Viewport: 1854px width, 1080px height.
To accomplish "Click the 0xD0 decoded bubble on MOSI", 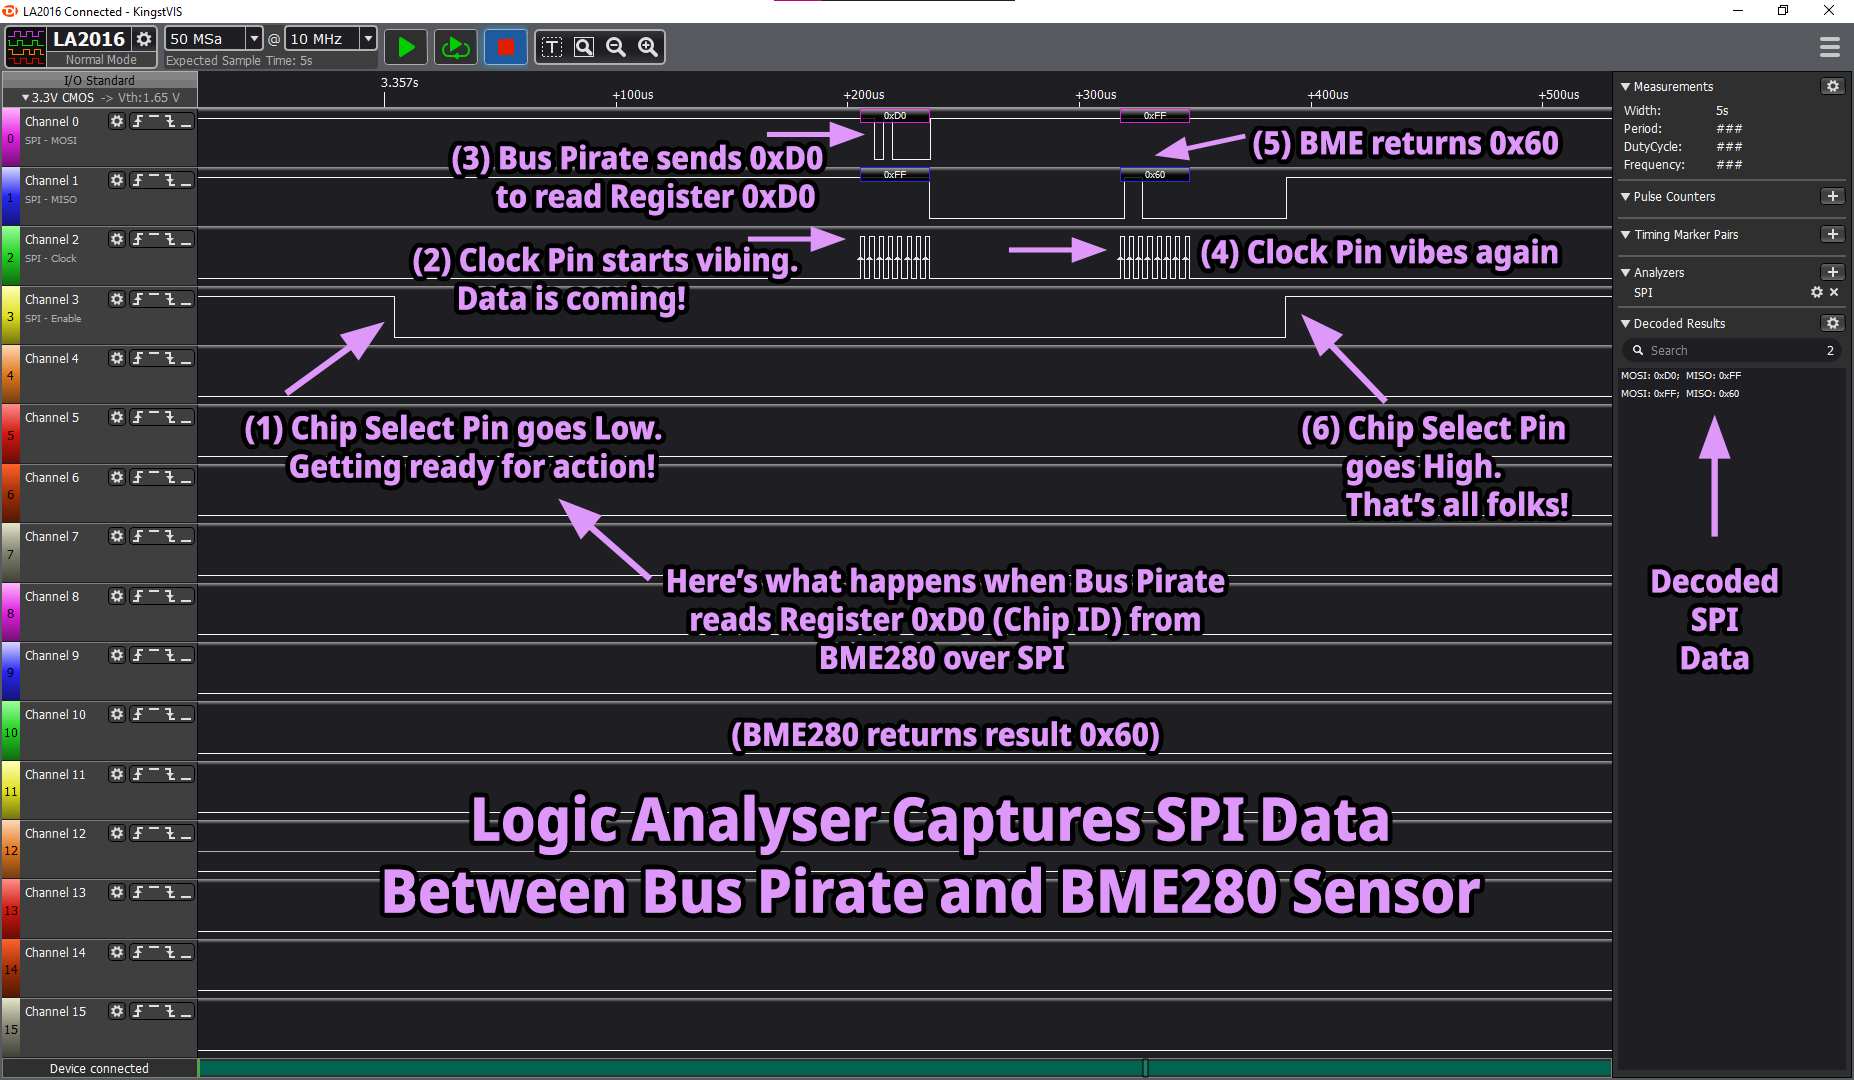I will click(895, 116).
